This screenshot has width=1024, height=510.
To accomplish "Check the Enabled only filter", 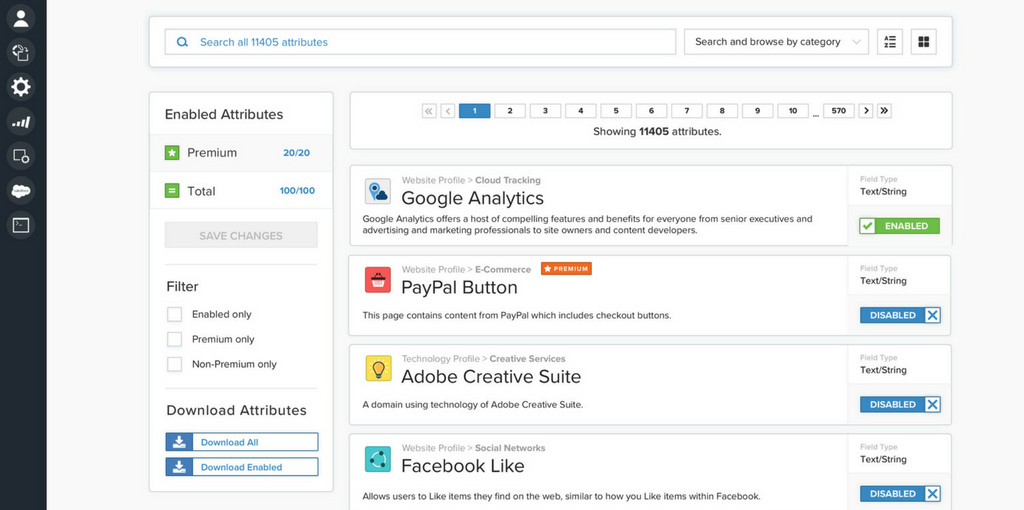I will 174,314.
